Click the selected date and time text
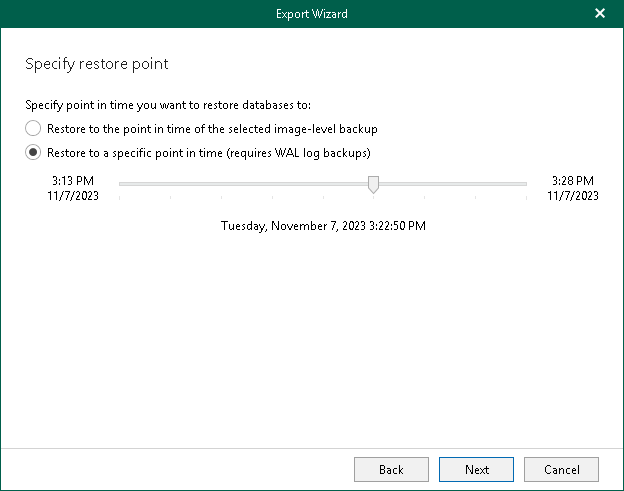 [x=323, y=226]
